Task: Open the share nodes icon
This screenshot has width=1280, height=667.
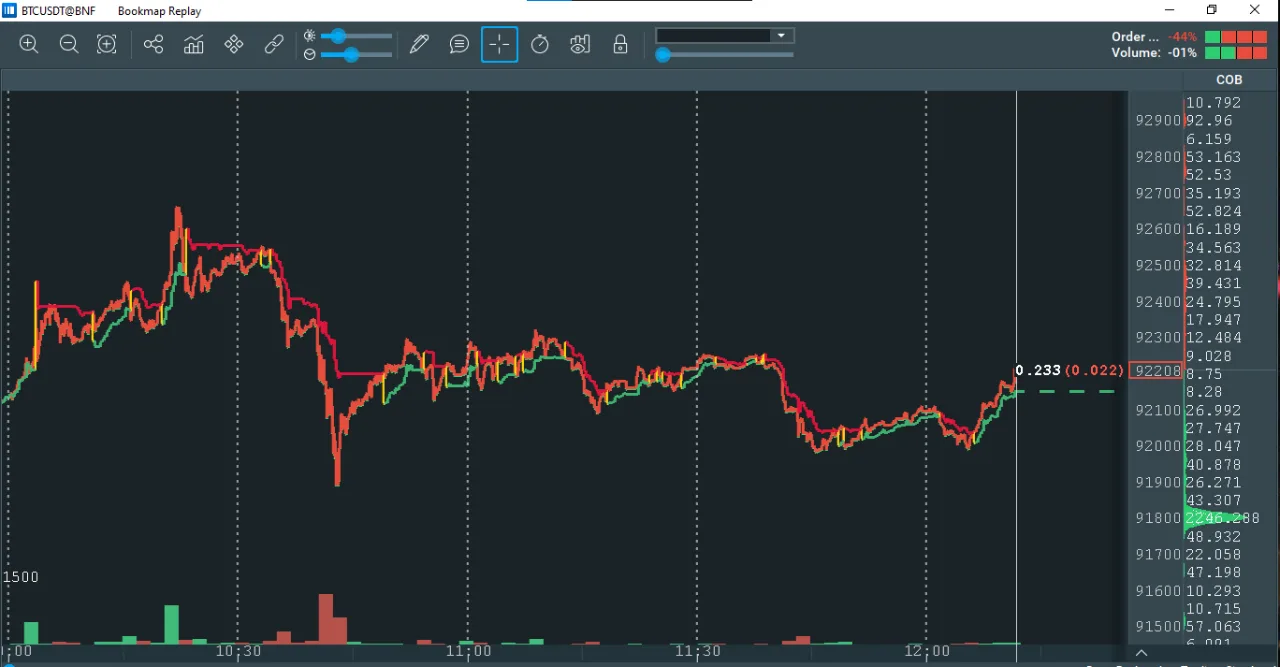Action: [x=153, y=44]
